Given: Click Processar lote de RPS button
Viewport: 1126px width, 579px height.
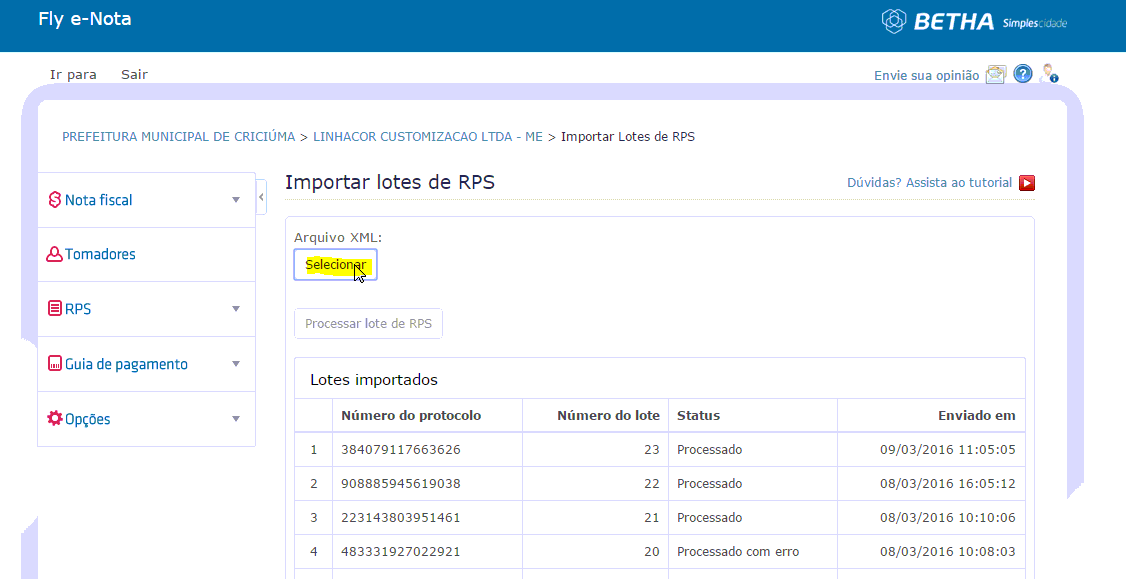Looking at the screenshot, I should tap(368, 323).
